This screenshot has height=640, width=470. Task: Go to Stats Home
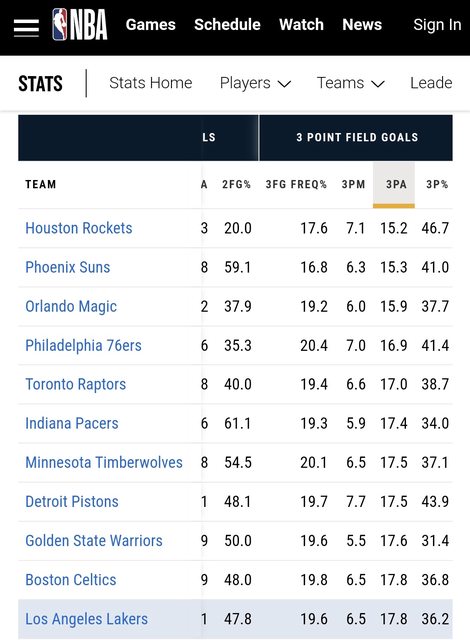coord(151,83)
